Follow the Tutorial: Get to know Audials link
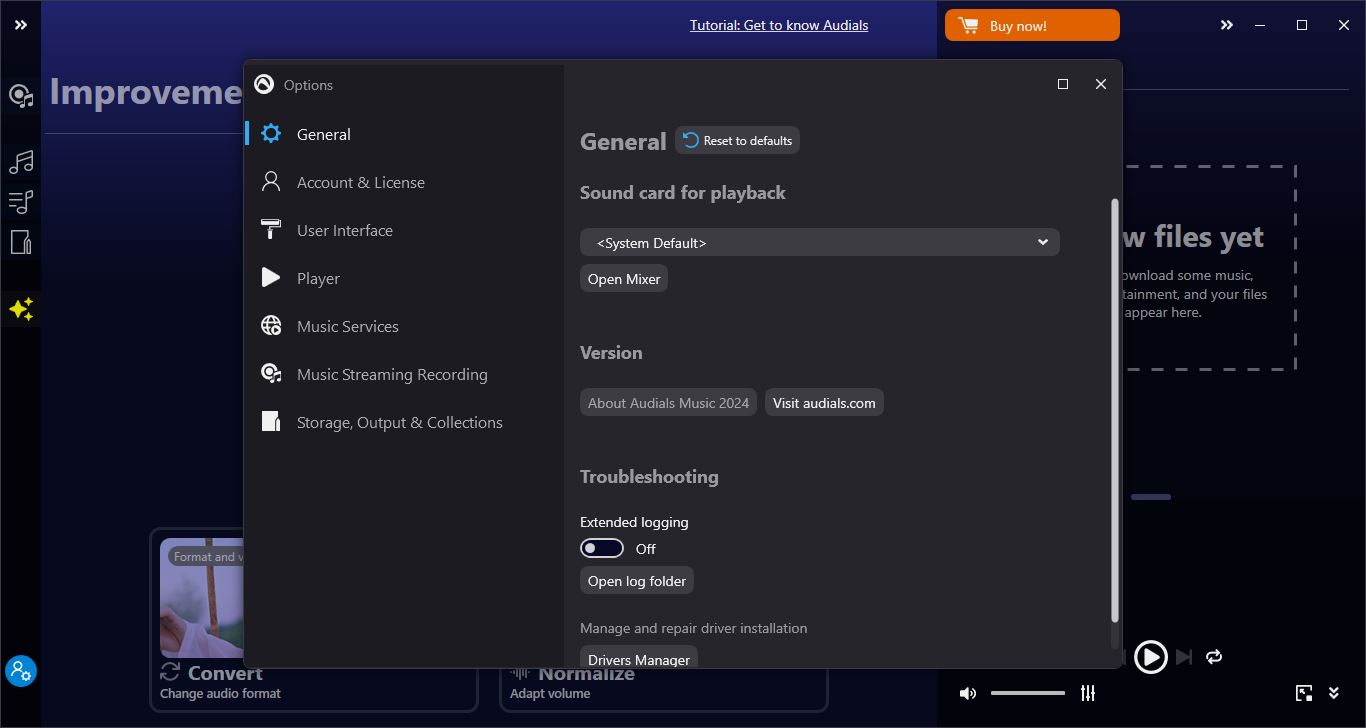Viewport: 1366px width, 728px height. 779,25
